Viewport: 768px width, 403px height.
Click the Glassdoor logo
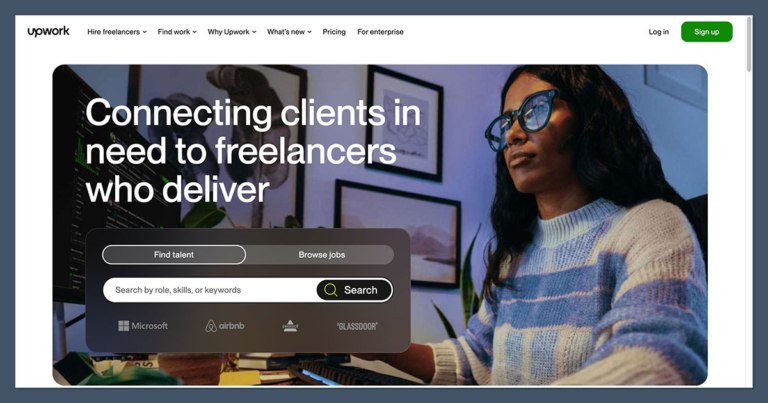pyautogui.click(x=357, y=326)
